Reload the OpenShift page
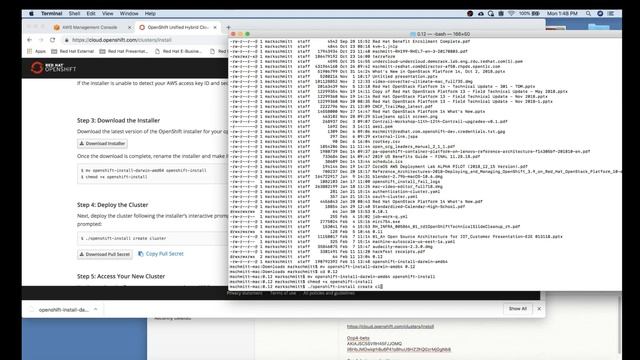Viewport: 640px width, 360px height. click(x=53, y=40)
